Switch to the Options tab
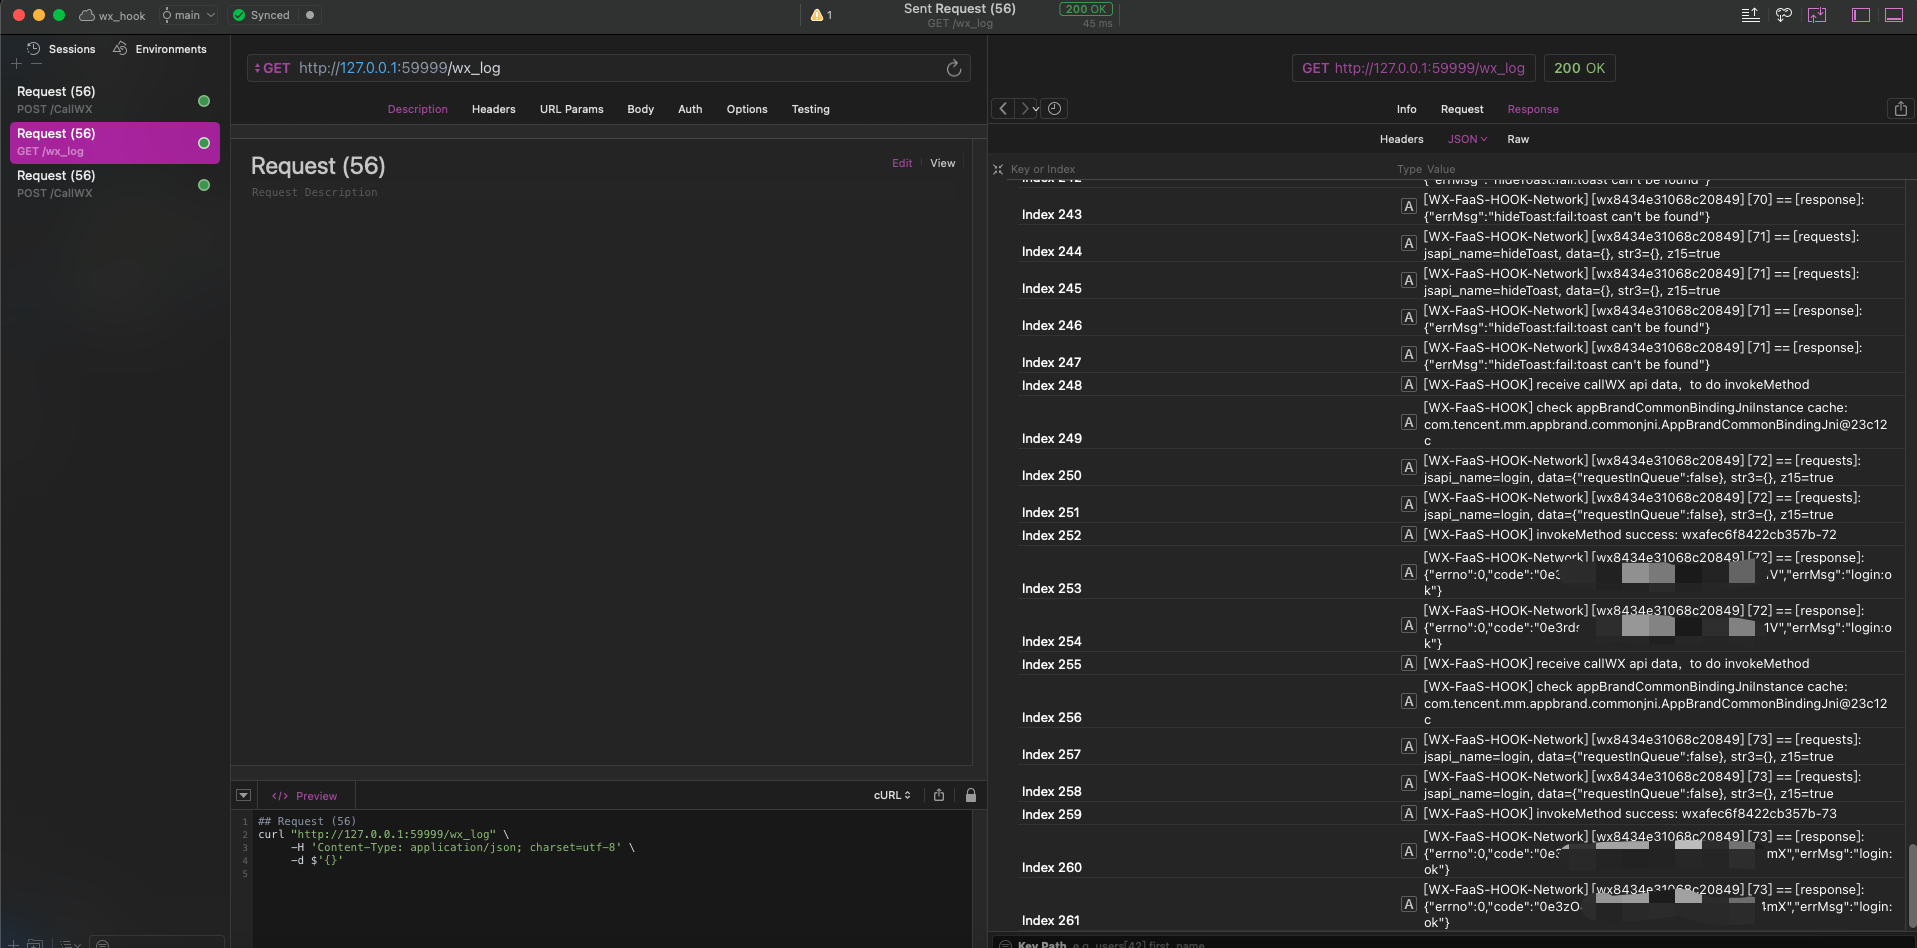The image size is (1917, 948). point(747,109)
